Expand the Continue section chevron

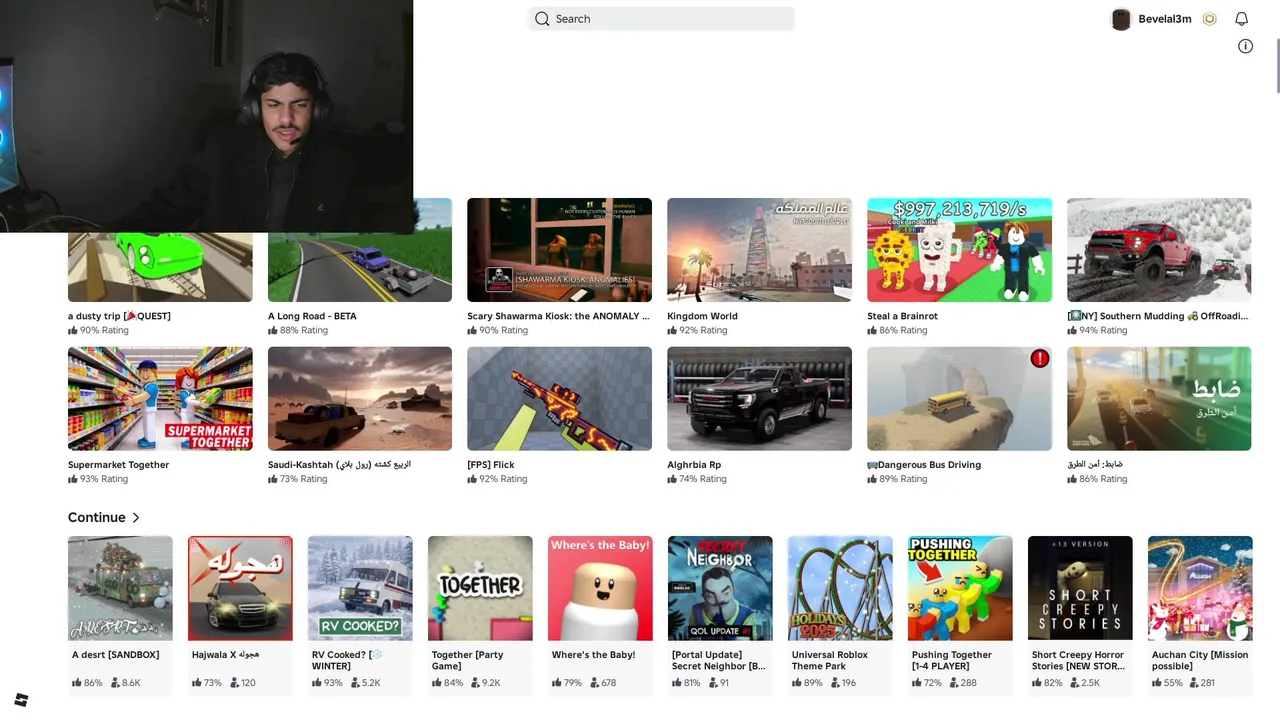(136, 517)
